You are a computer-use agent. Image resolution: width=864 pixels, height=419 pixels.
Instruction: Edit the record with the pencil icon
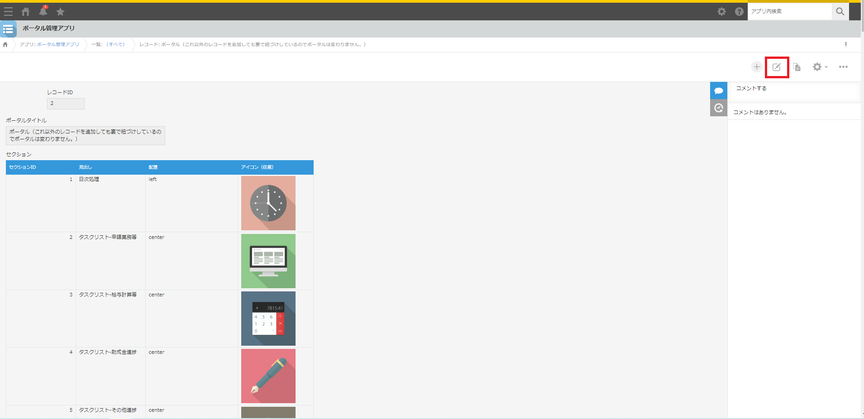tap(777, 67)
